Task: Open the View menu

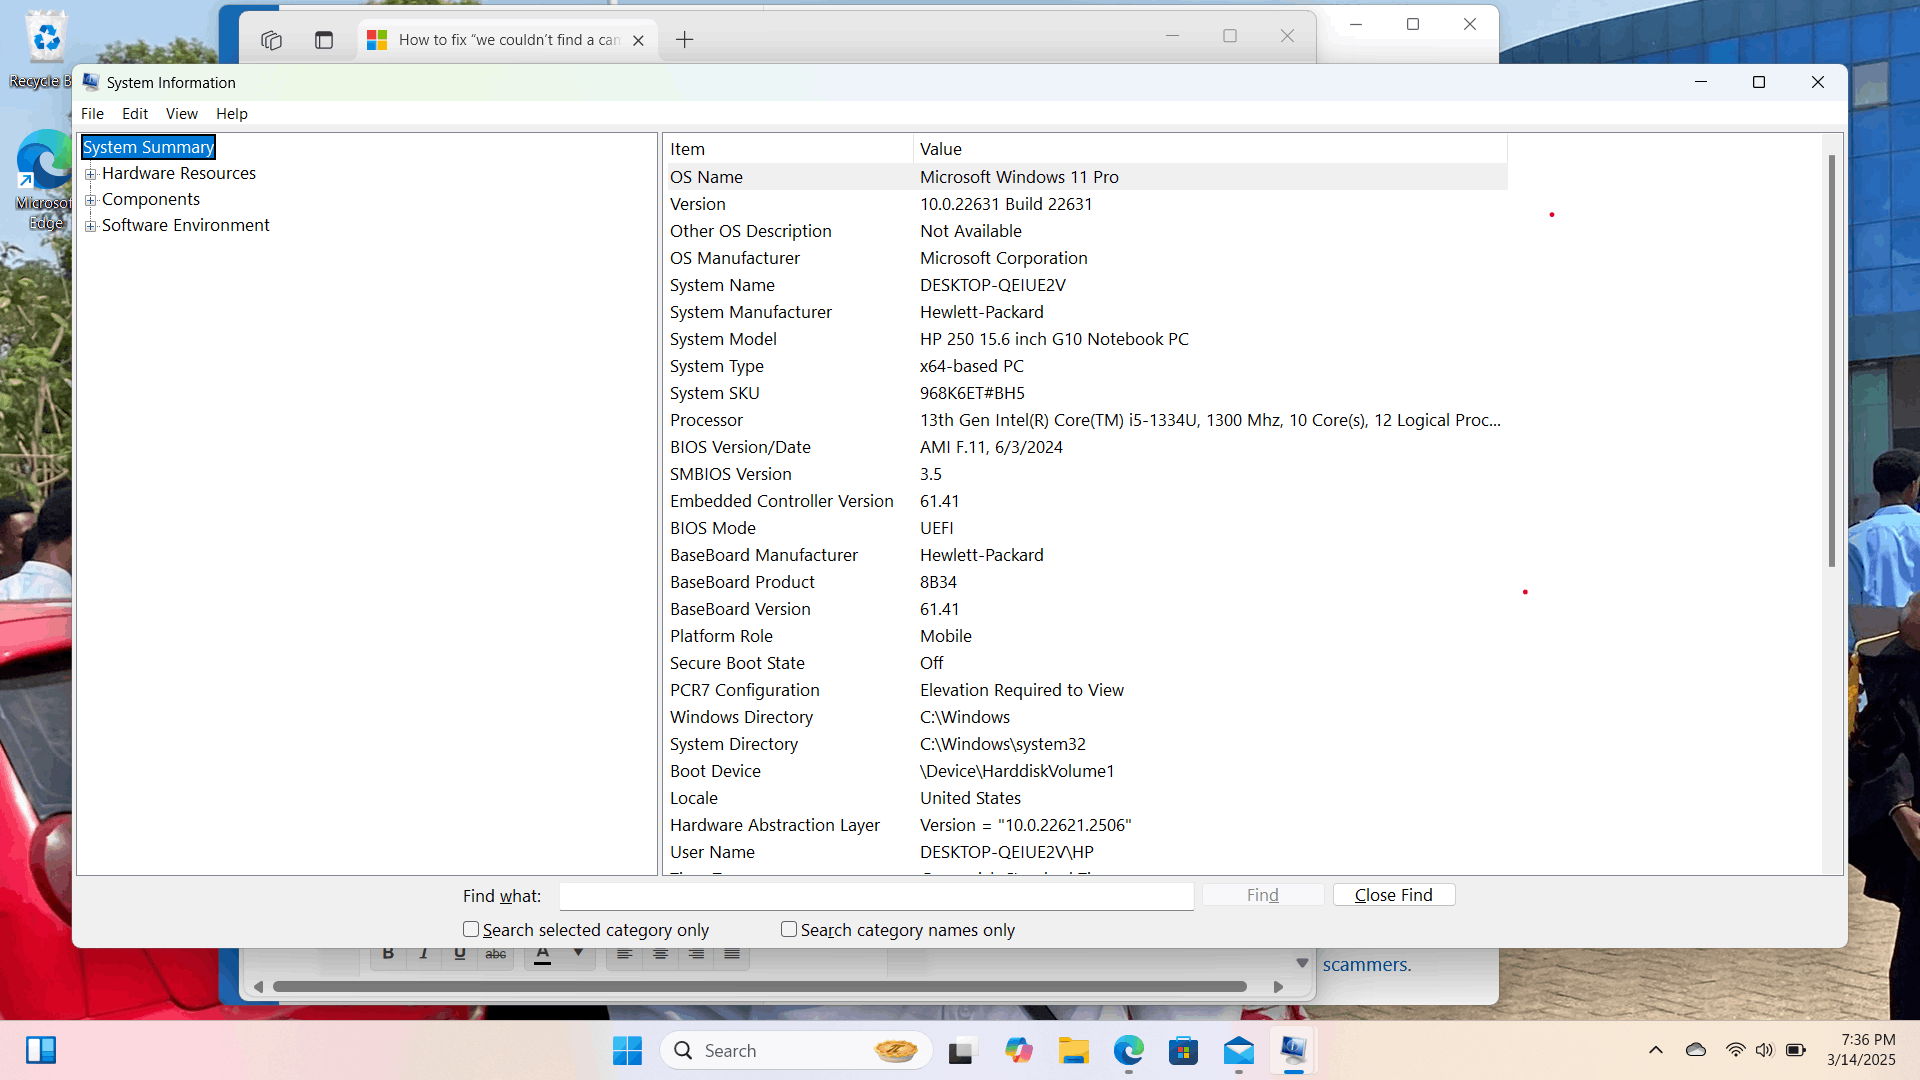Action: click(x=181, y=113)
